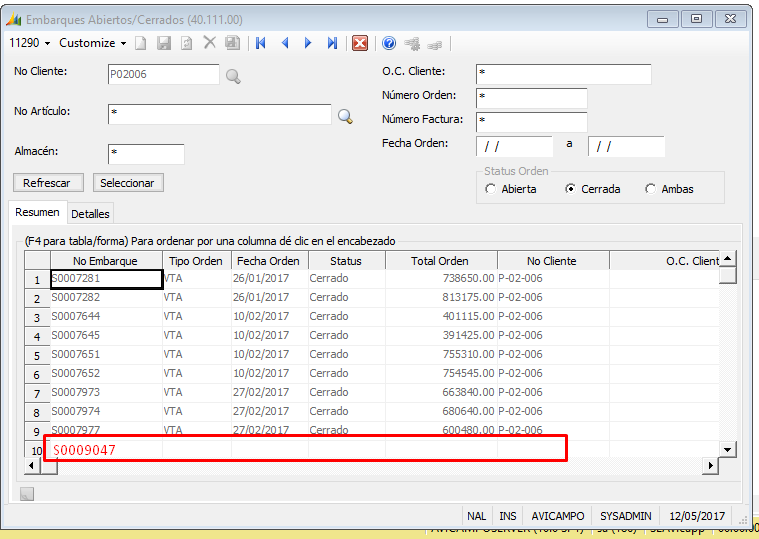Switch to the Detalles tab
Viewport: 759px width, 539px height.
[x=91, y=214]
